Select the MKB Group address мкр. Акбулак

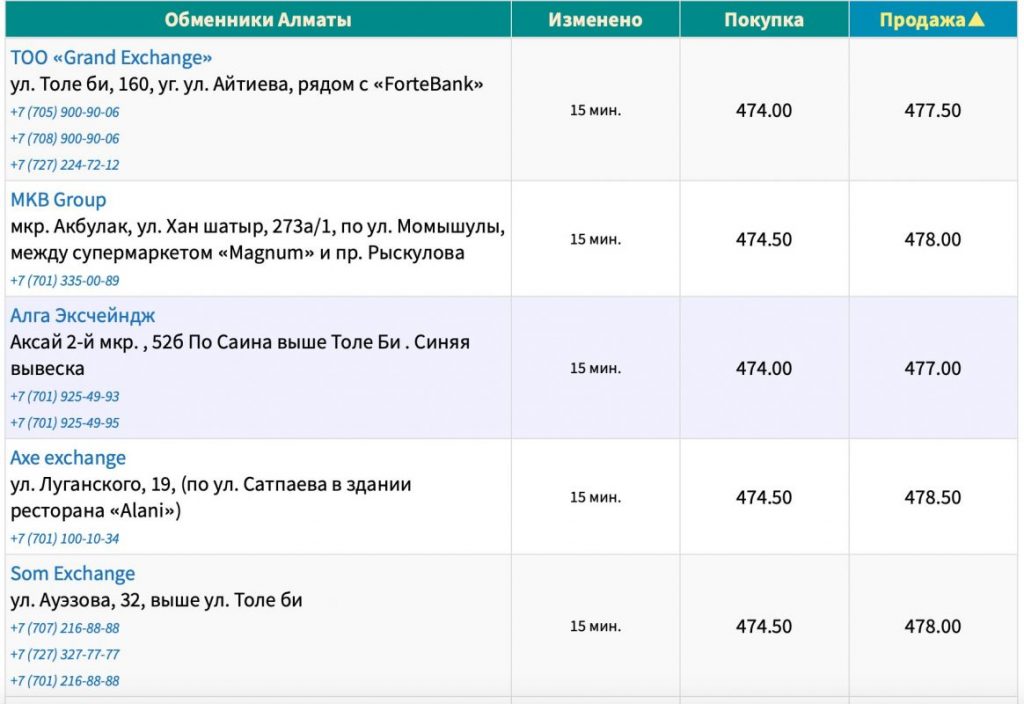coord(257,240)
